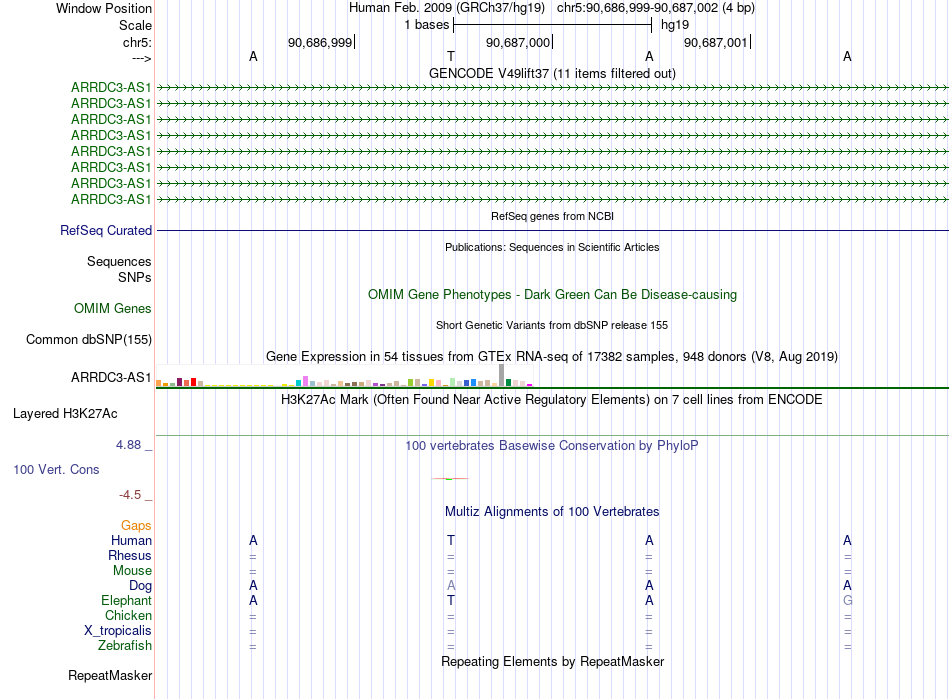
Task: Click ARRDC3-AS1 label beside the GTEx bar chart
Action: tap(111, 377)
